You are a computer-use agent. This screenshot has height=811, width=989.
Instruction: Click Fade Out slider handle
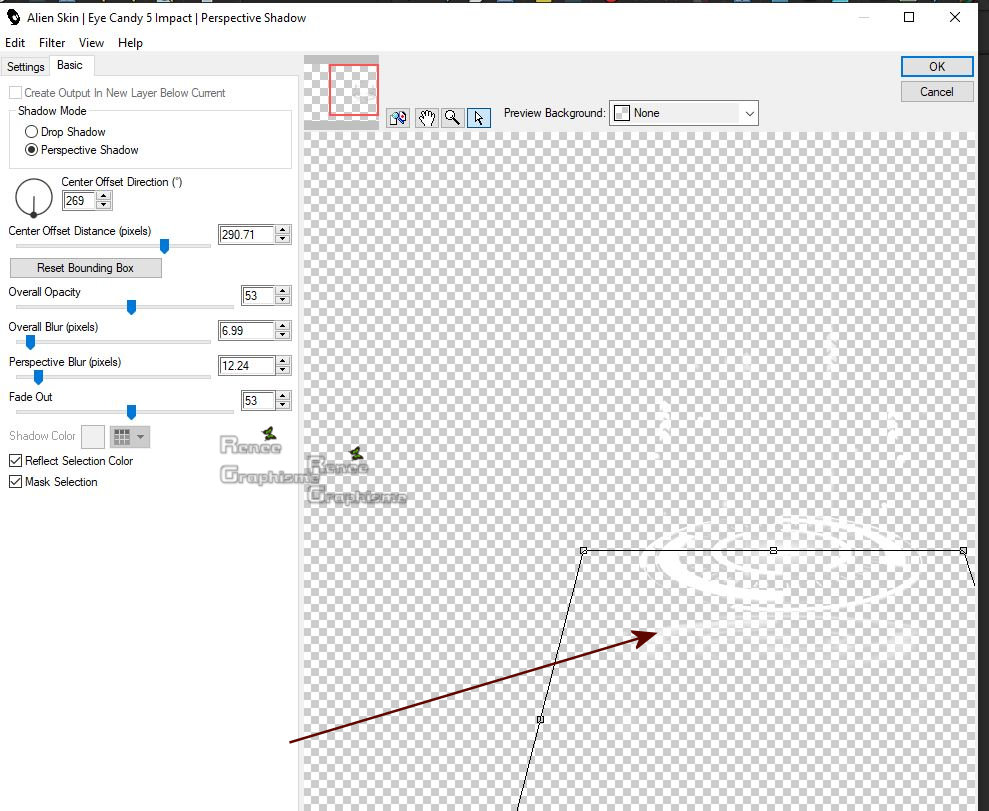pos(131,412)
